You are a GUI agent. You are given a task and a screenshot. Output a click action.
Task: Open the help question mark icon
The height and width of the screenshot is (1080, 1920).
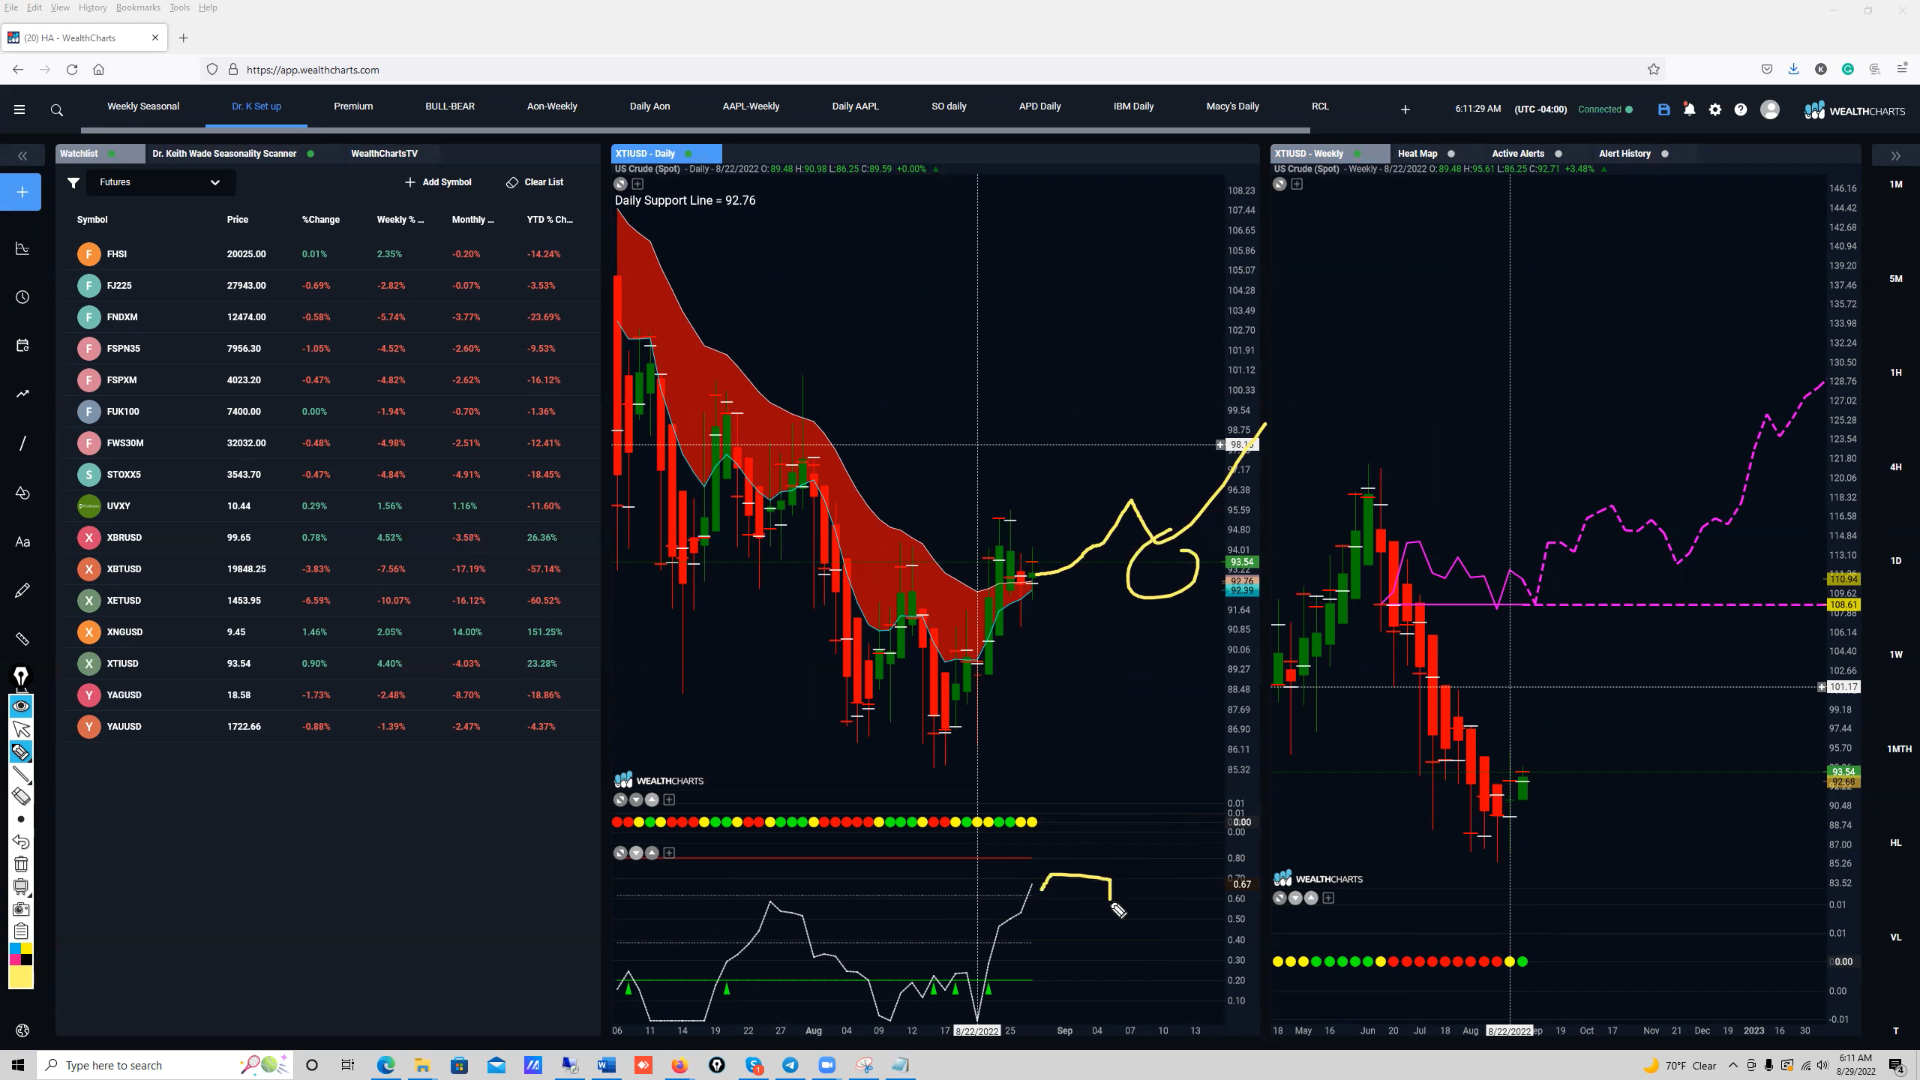click(x=1741, y=110)
